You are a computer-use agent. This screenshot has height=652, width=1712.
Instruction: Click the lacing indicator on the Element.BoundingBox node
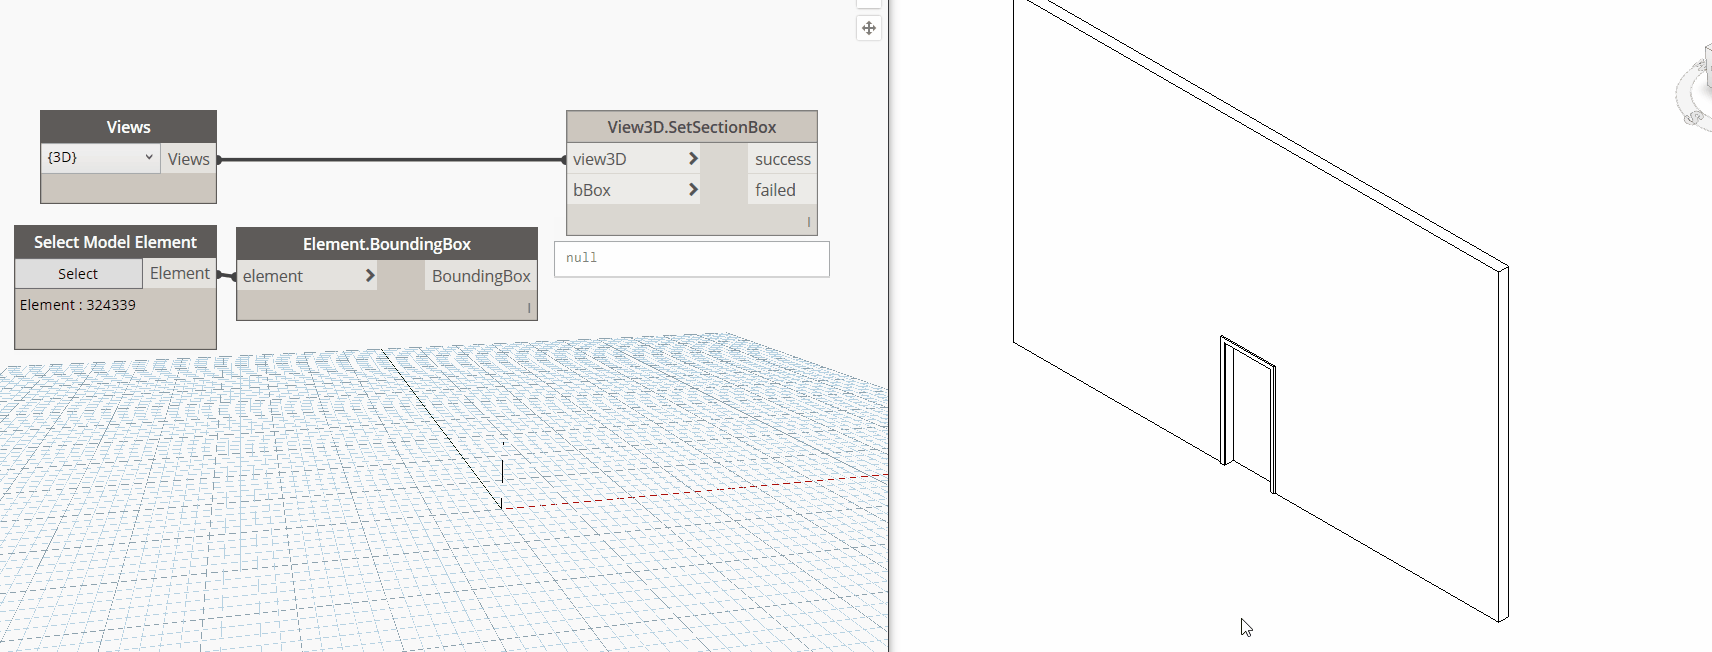click(528, 308)
